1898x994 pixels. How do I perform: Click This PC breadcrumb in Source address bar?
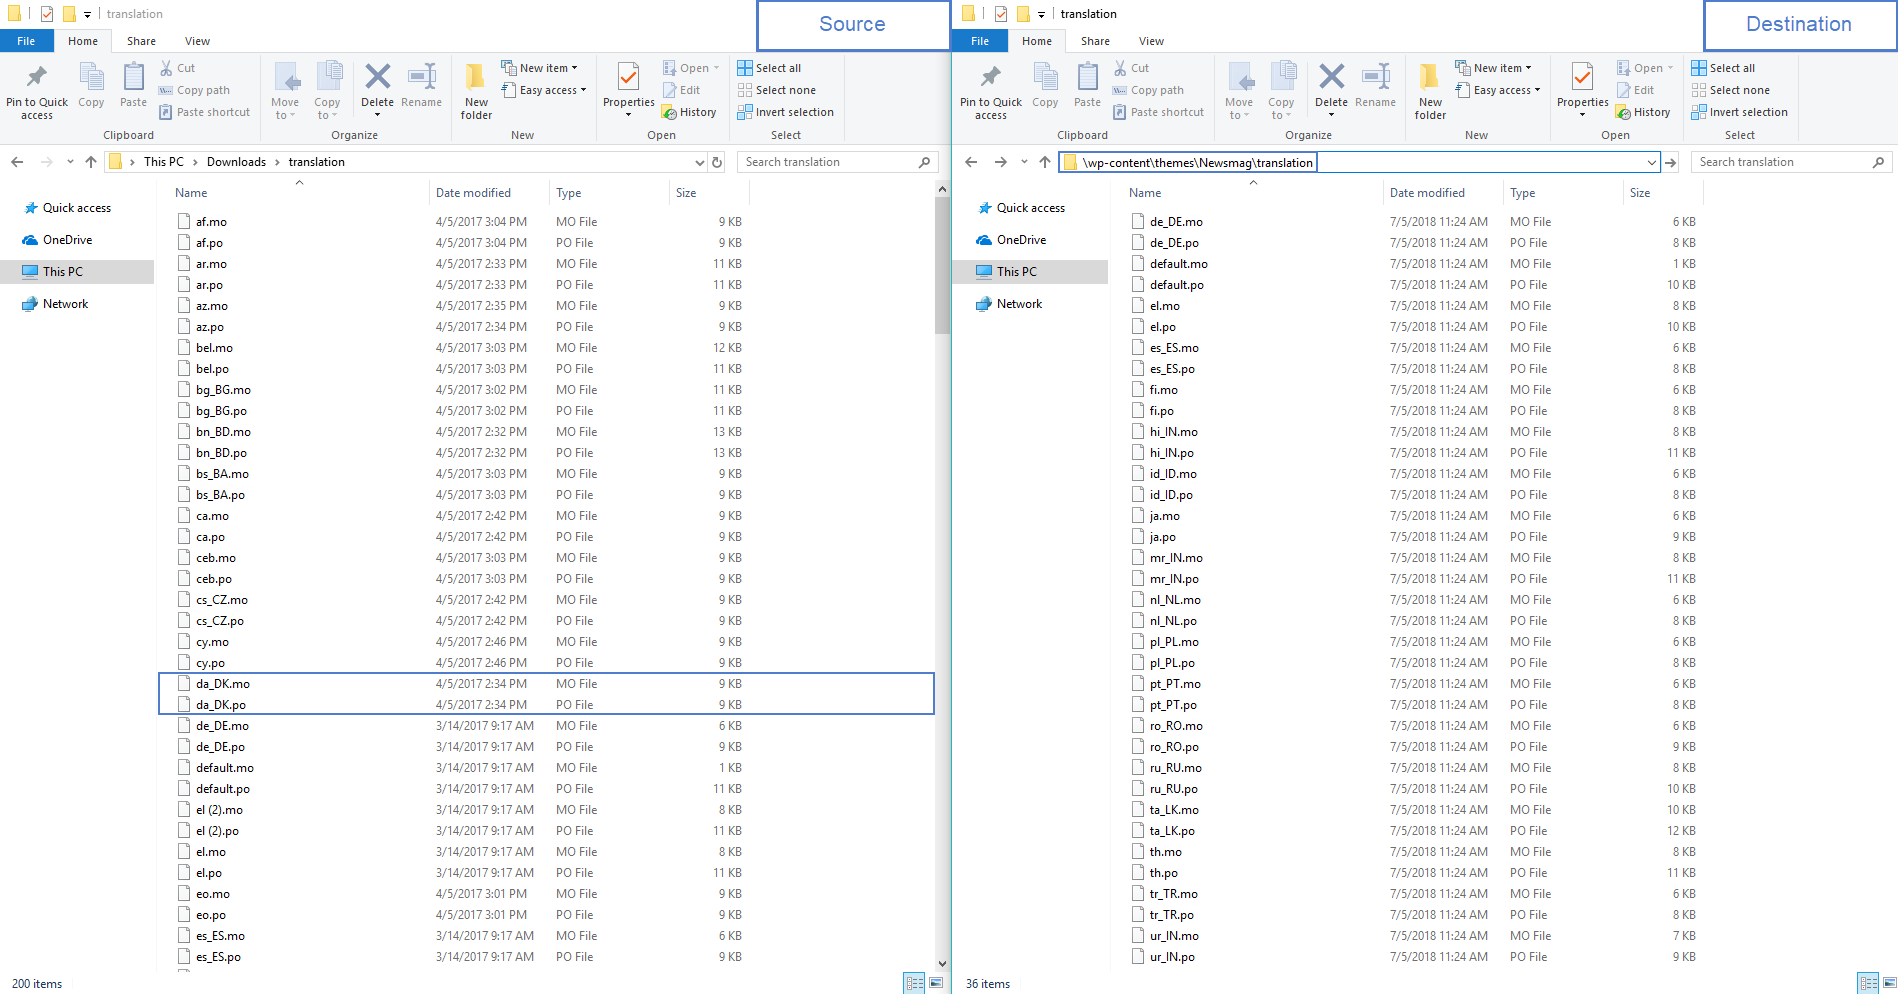pos(163,162)
